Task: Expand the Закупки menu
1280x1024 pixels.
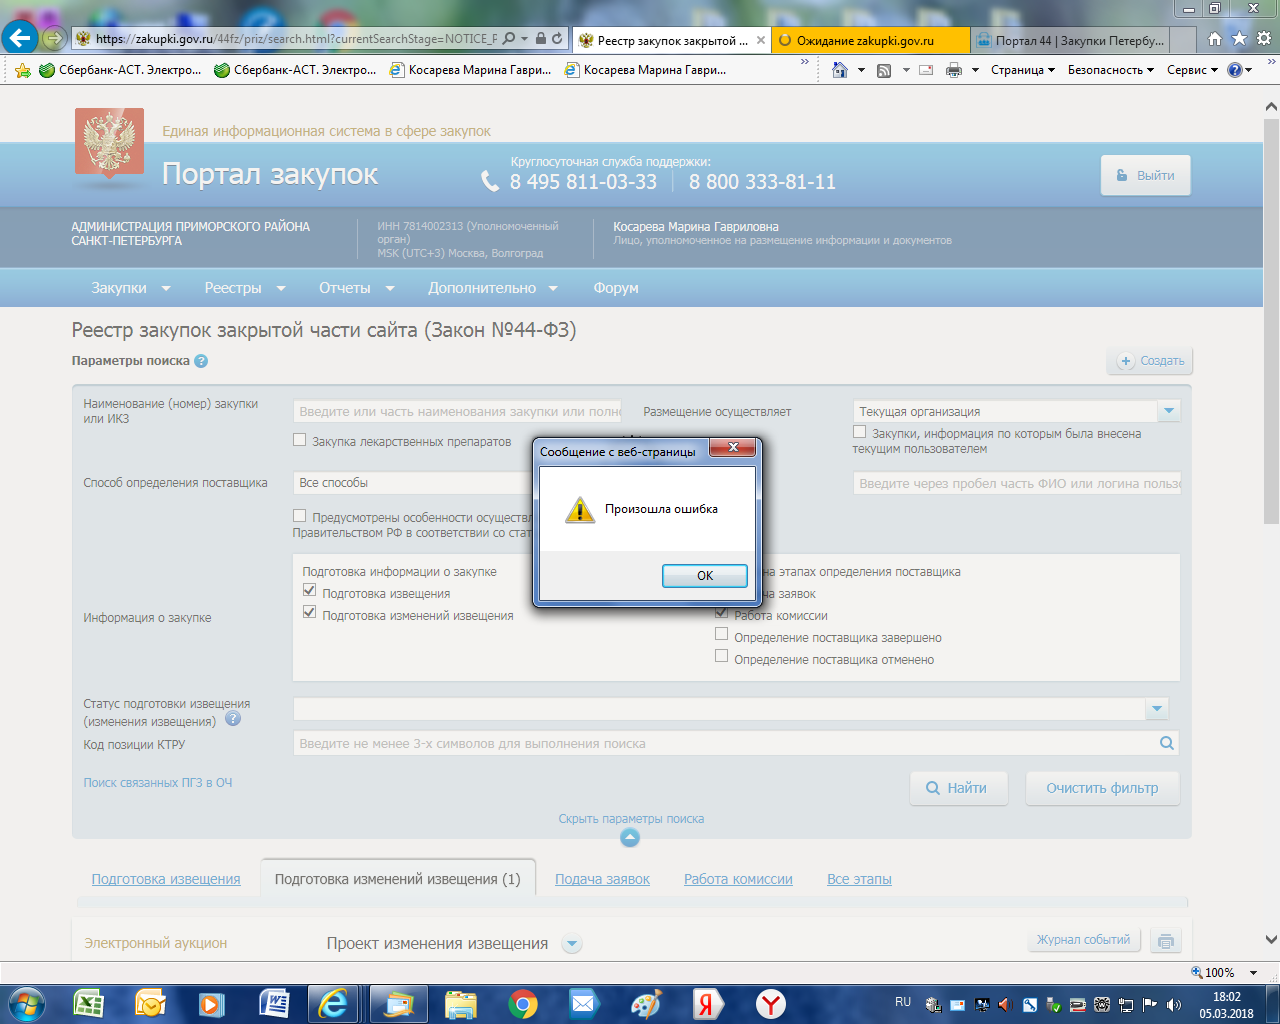Action: click(131, 288)
